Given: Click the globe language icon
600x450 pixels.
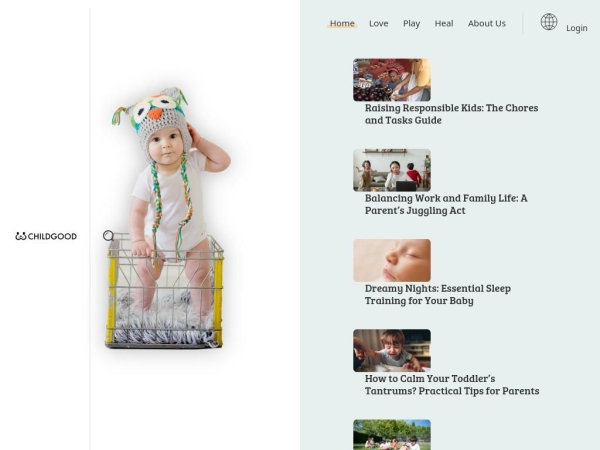Looking at the screenshot, I should click(549, 22).
